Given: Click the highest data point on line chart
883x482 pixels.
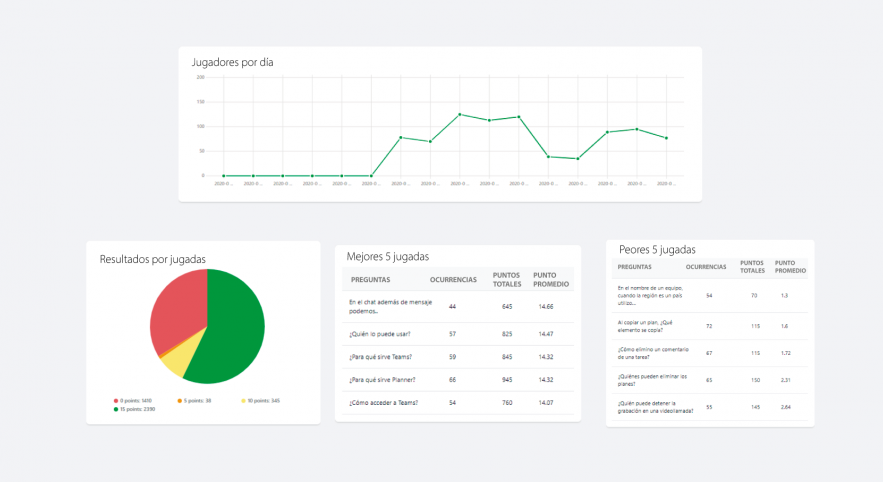Looking at the screenshot, I should click(459, 115).
